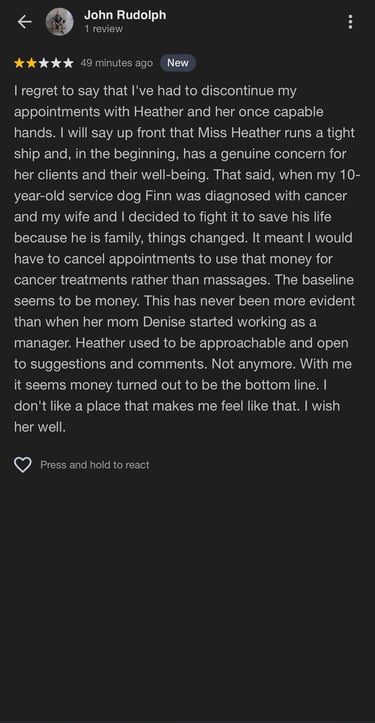This screenshot has height=723, width=375.
Task: Tap the closing review line her well.
Action: point(40,427)
